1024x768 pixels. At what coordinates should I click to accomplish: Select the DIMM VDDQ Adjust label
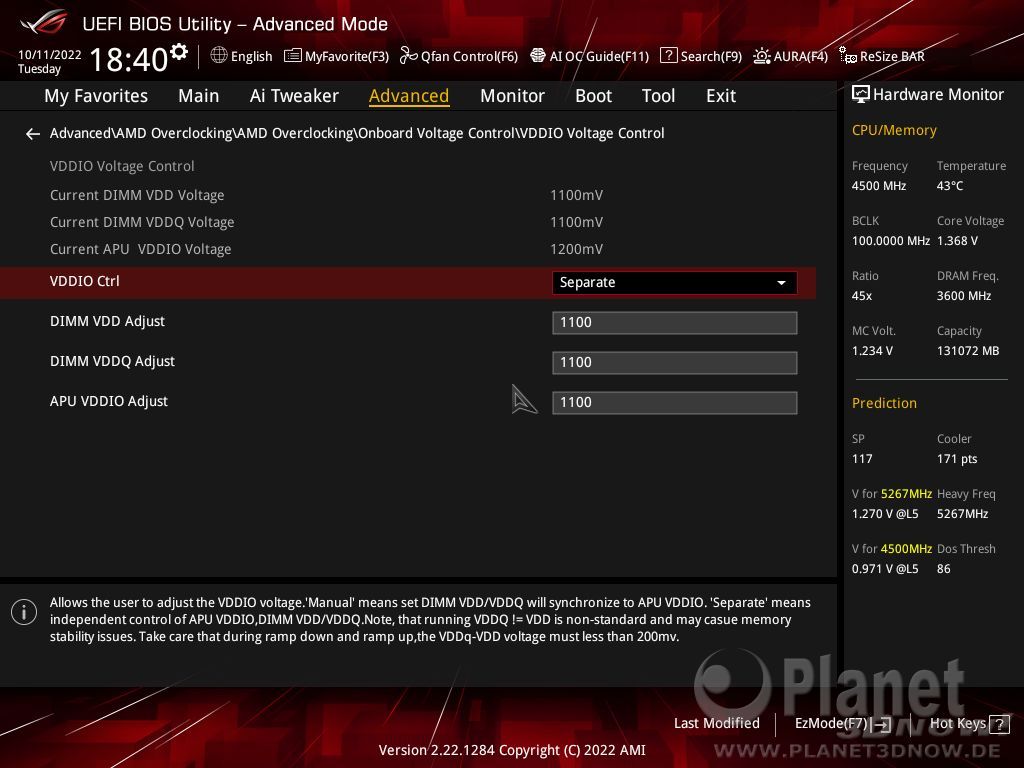coord(112,361)
